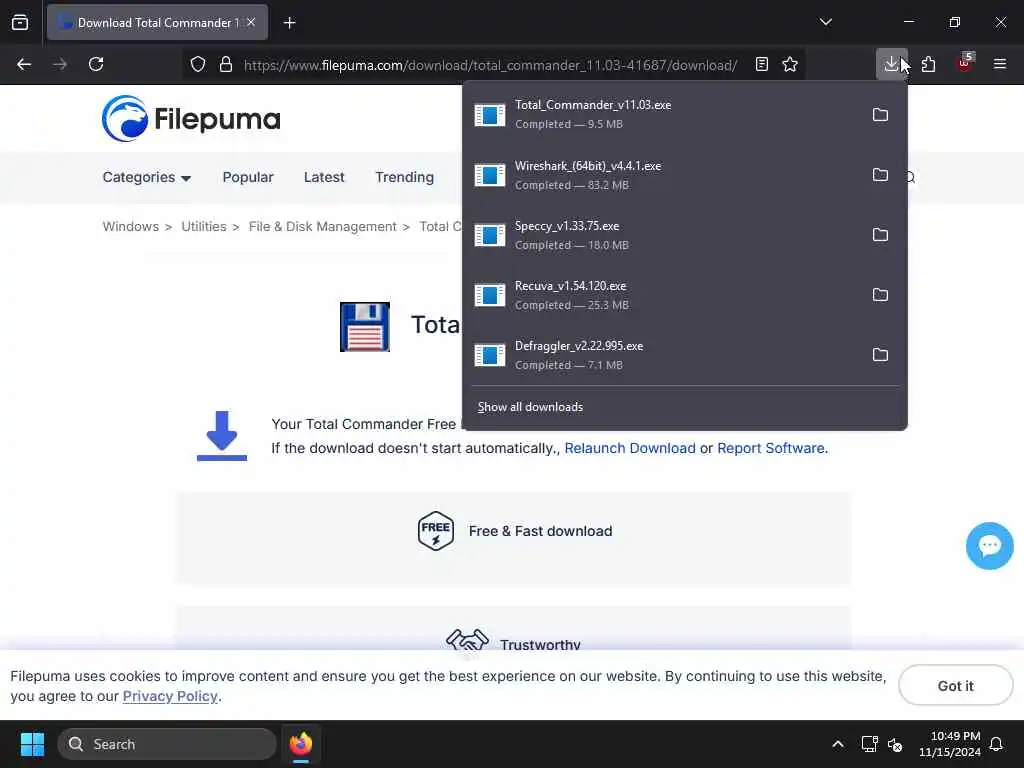This screenshot has width=1024, height=768.
Task: Click the site lock security icon
Action: coord(226,64)
